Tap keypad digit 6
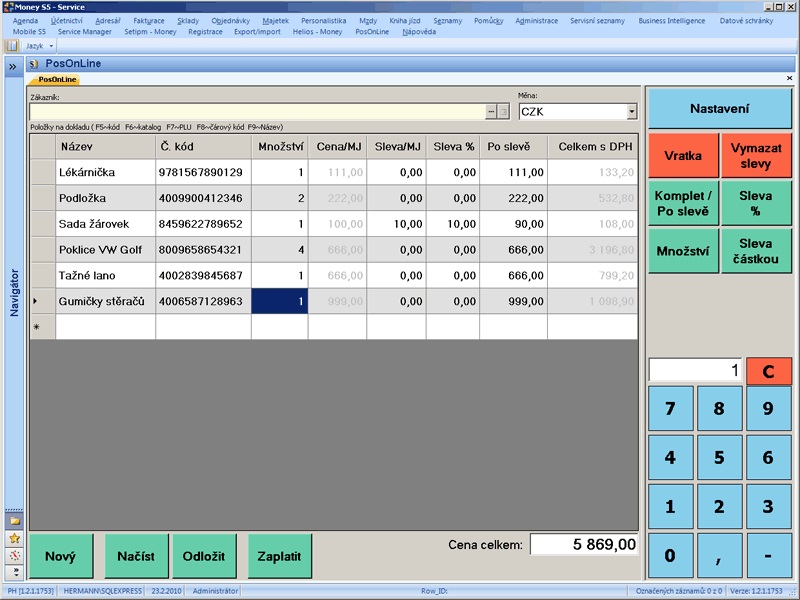The height and width of the screenshot is (600, 800). pos(768,457)
